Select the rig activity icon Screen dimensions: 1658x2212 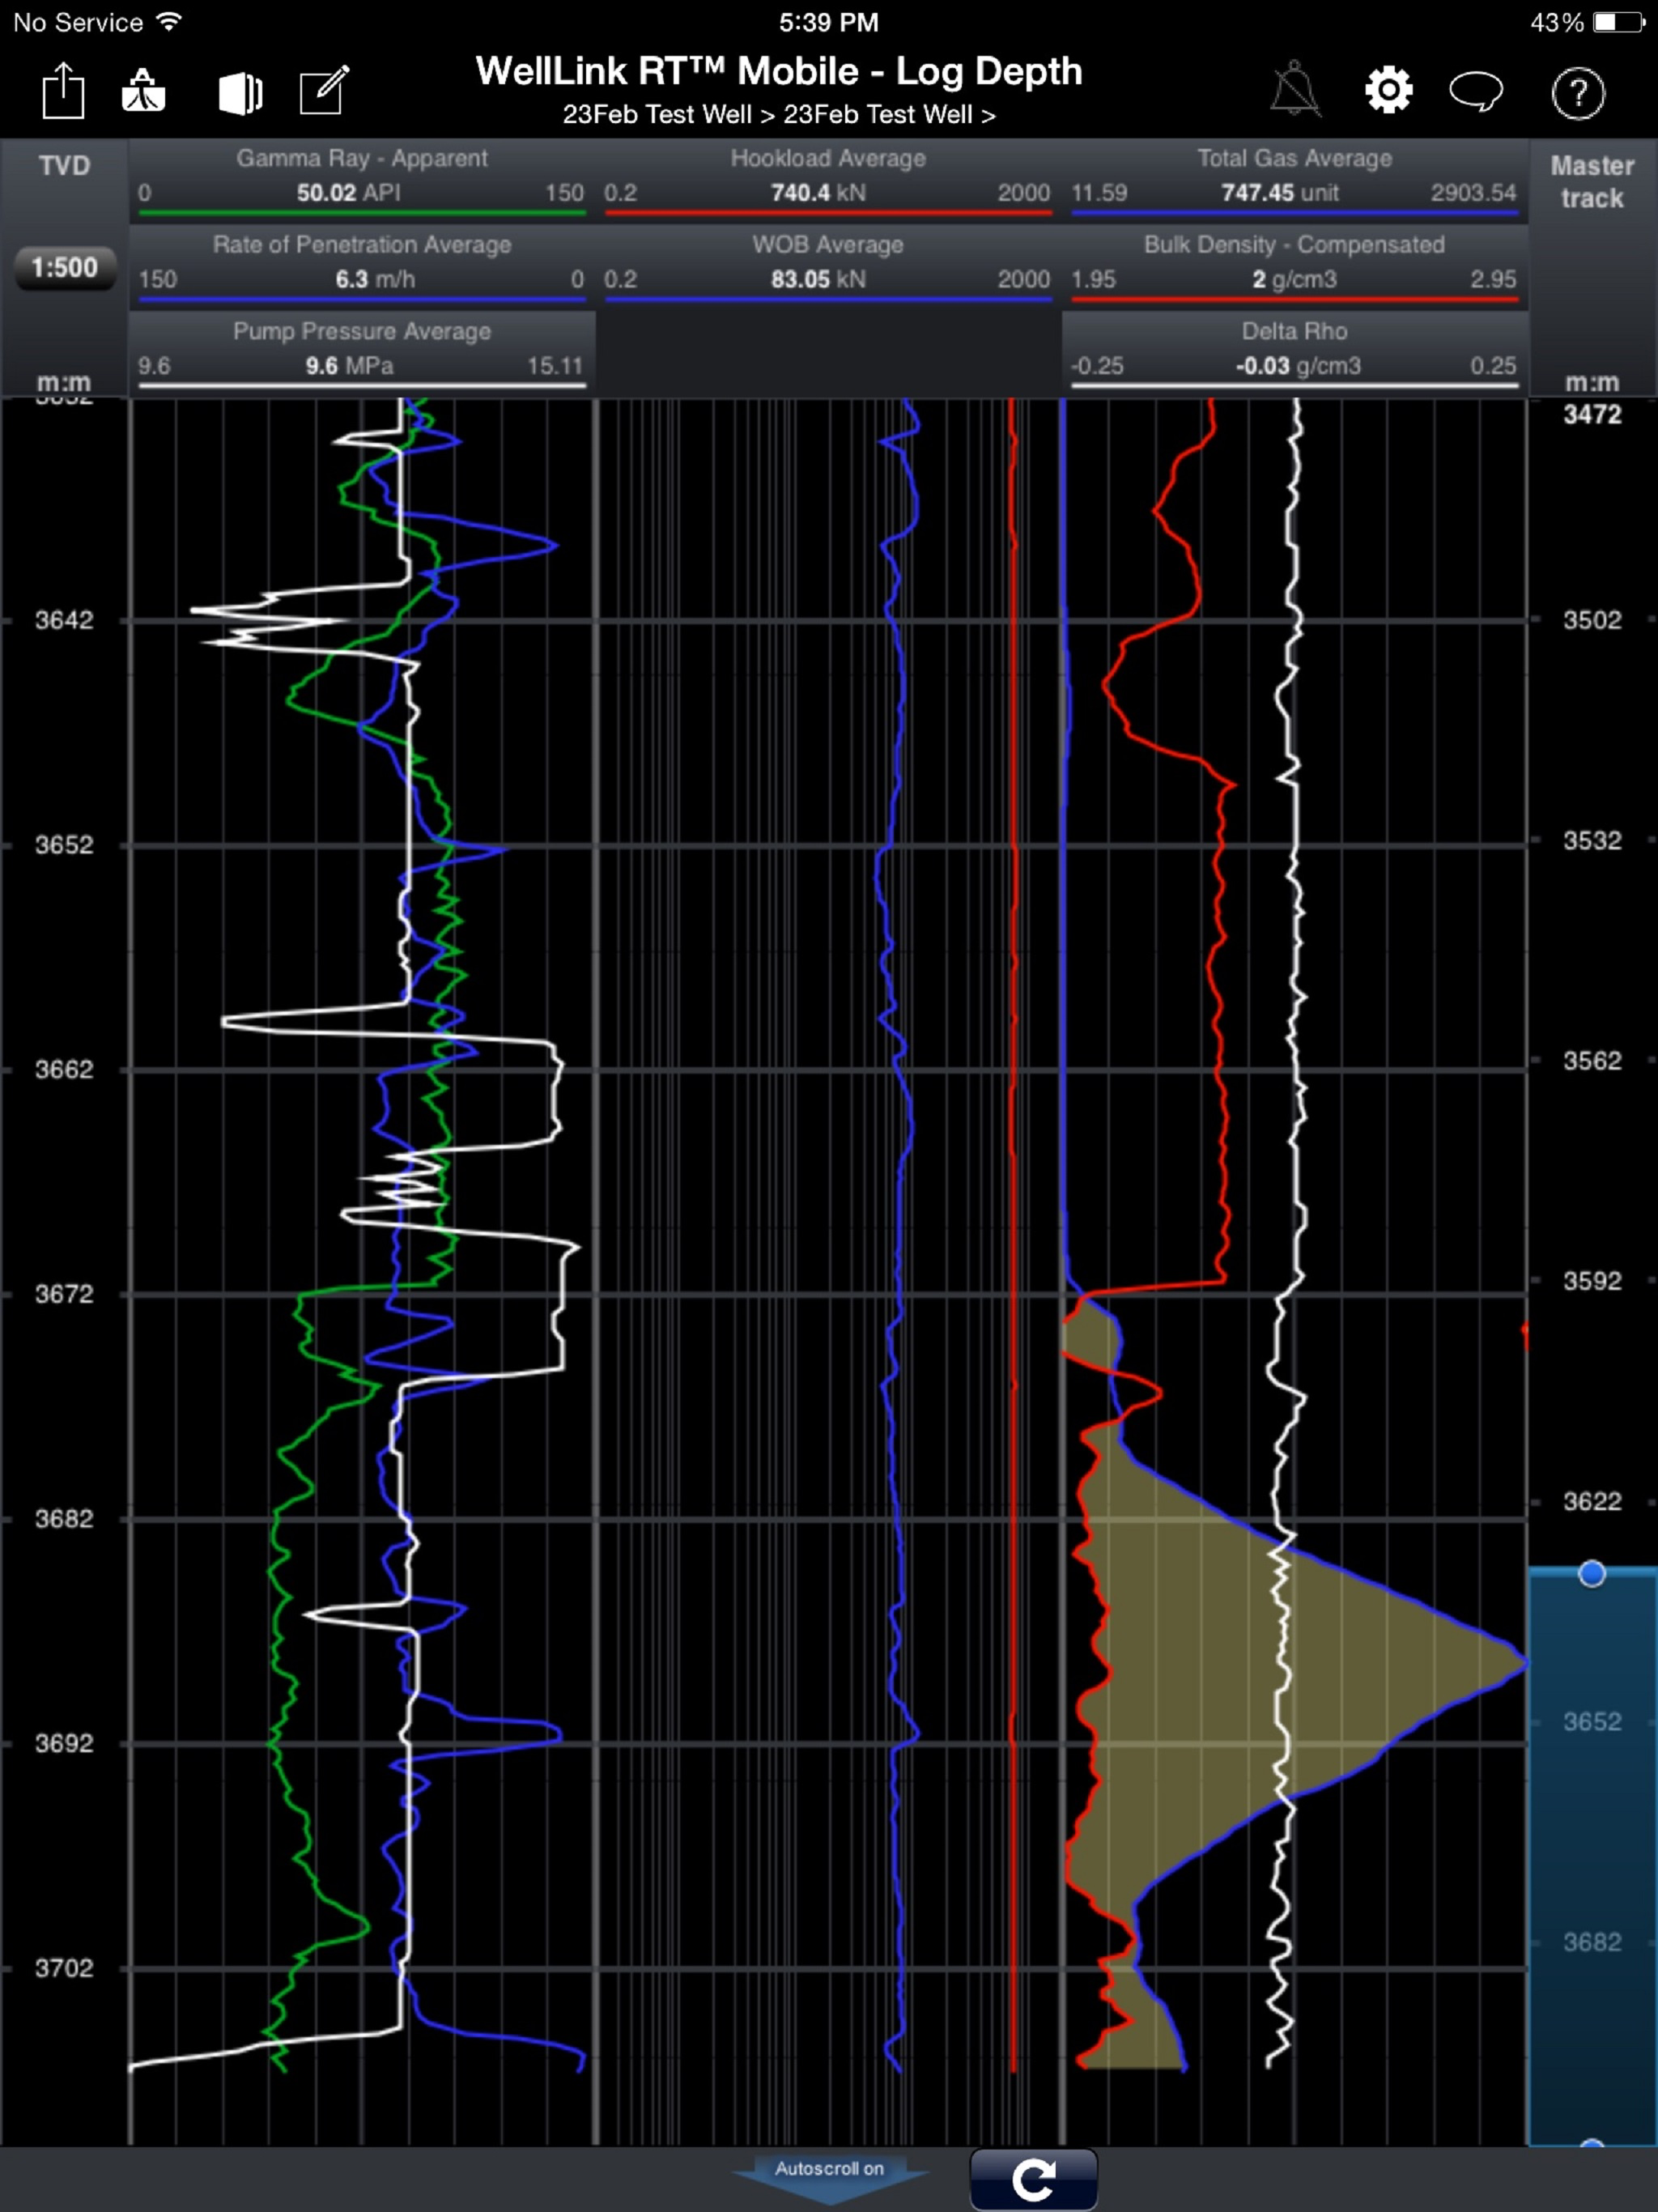pyautogui.click(x=144, y=91)
